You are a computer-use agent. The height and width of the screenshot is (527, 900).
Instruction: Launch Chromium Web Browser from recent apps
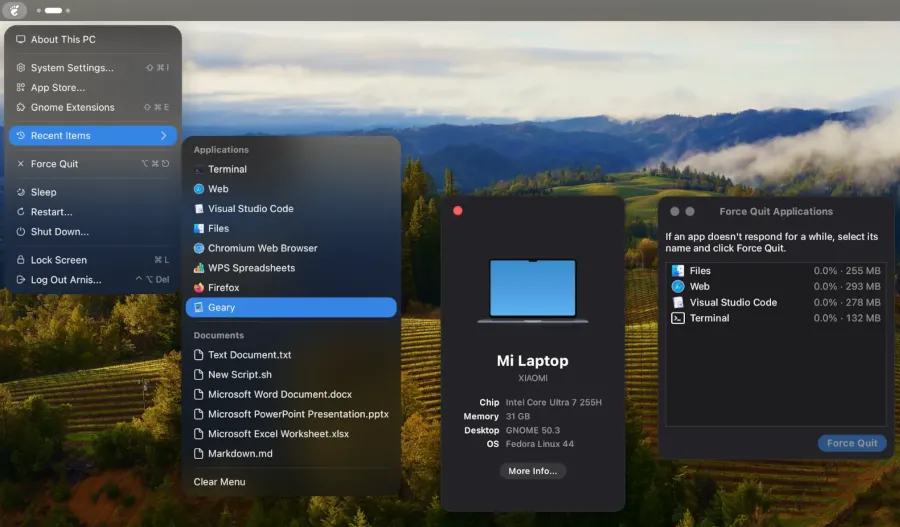(x=291, y=248)
